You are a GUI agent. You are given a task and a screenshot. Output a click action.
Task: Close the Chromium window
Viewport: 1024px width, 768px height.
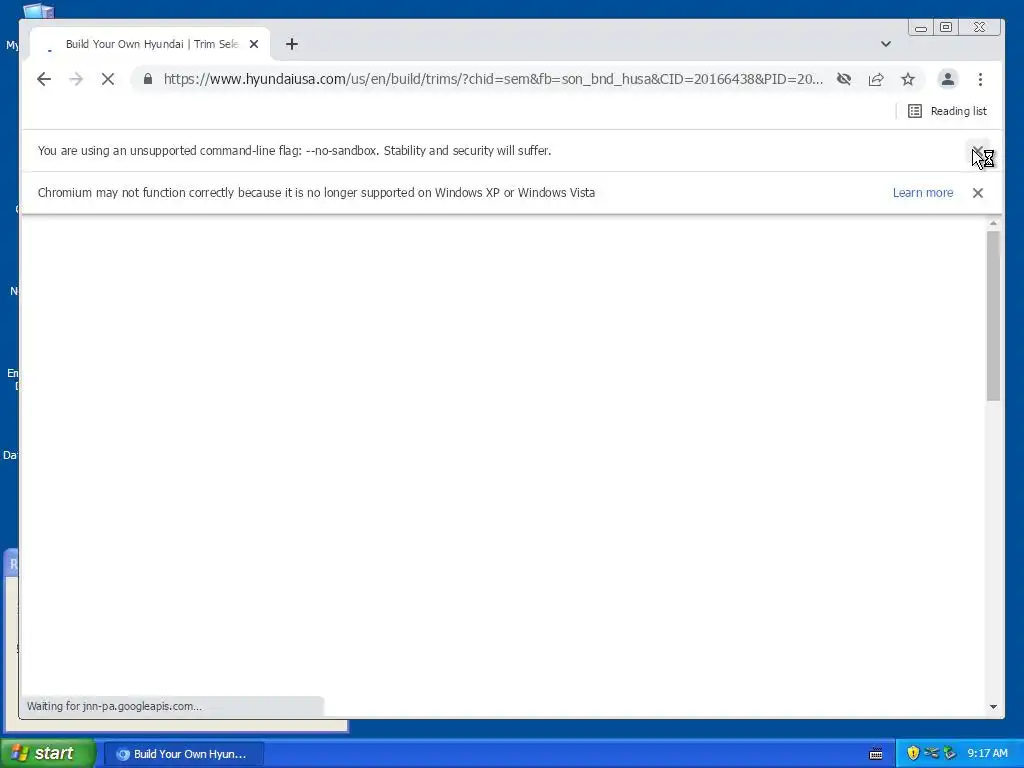[x=979, y=27]
